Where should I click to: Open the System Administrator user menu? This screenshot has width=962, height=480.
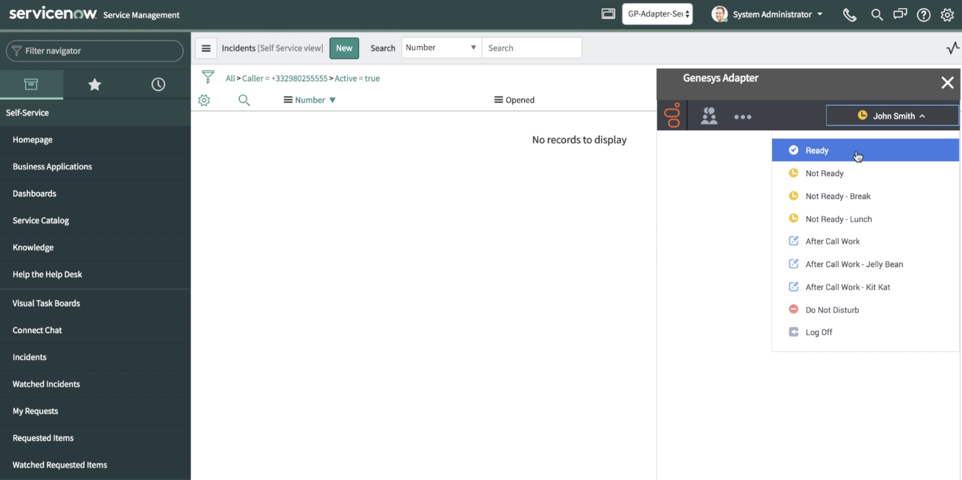click(778, 14)
